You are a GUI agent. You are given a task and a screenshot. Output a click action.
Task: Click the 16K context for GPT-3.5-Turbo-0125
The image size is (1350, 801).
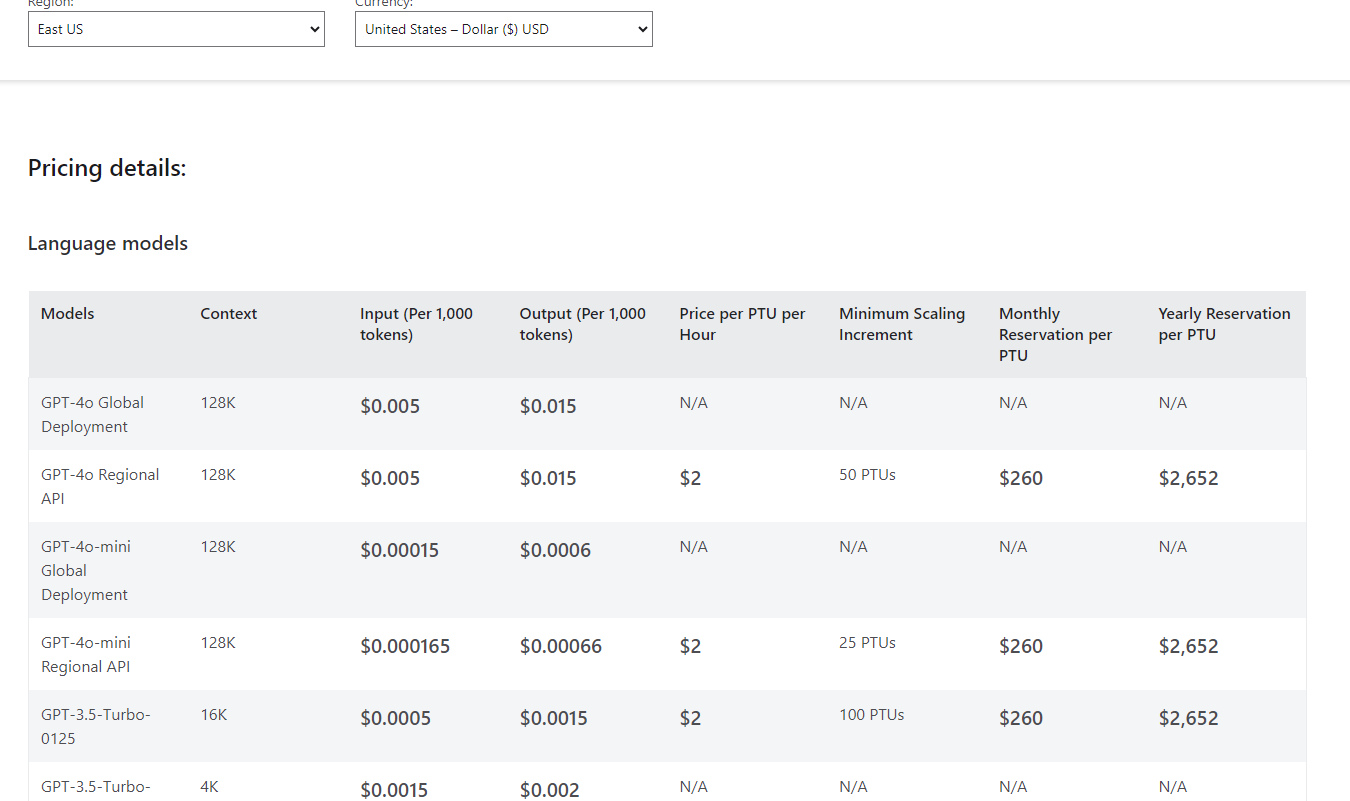pos(214,714)
